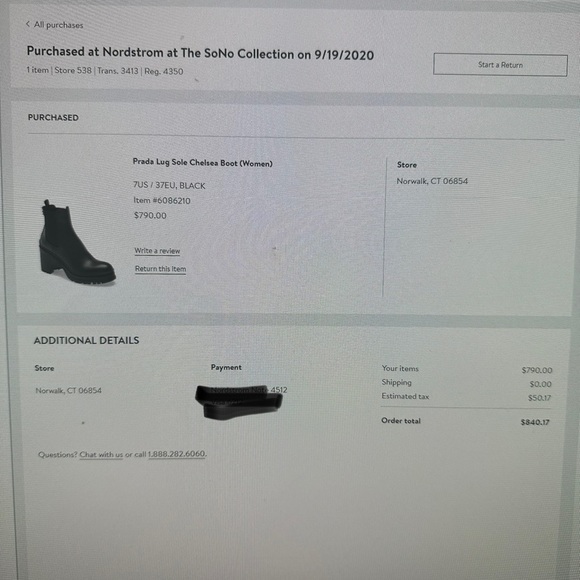Click the purchase heading dated 9/19/2020
Screen dimensions: 580x580
tap(200, 53)
